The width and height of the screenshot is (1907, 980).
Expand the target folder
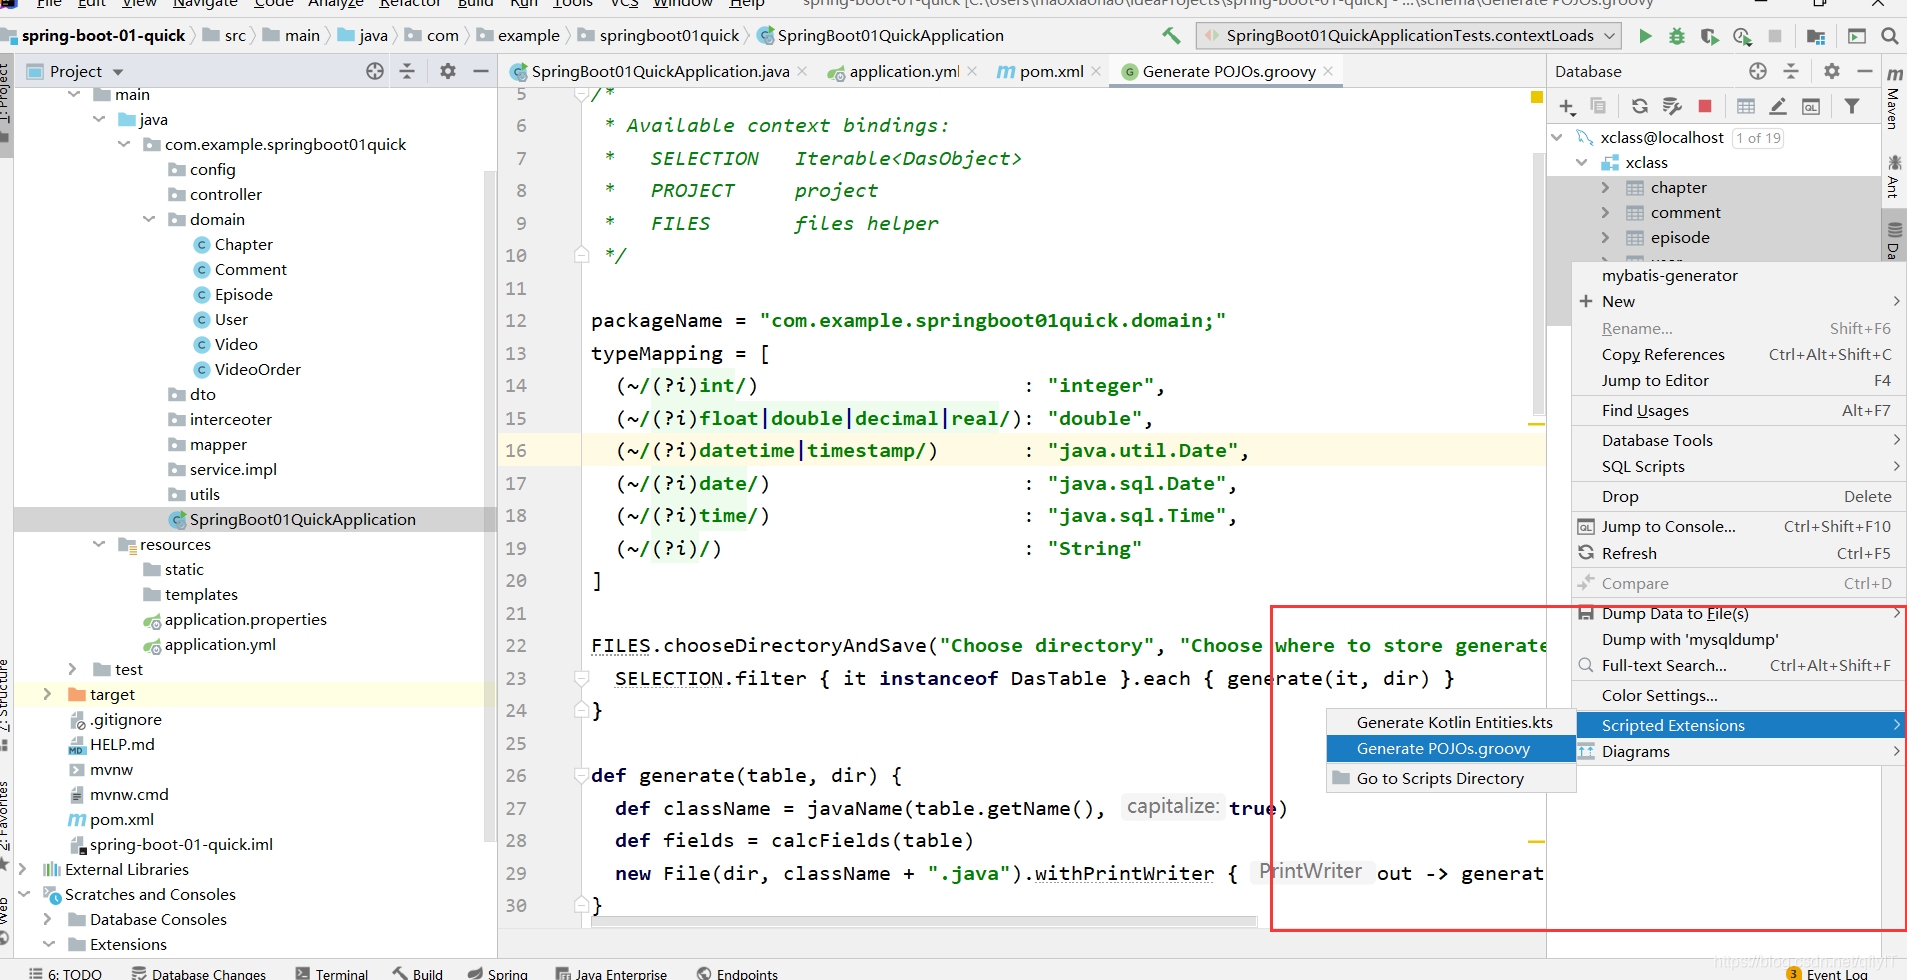pyautogui.click(x=47, y=694)
